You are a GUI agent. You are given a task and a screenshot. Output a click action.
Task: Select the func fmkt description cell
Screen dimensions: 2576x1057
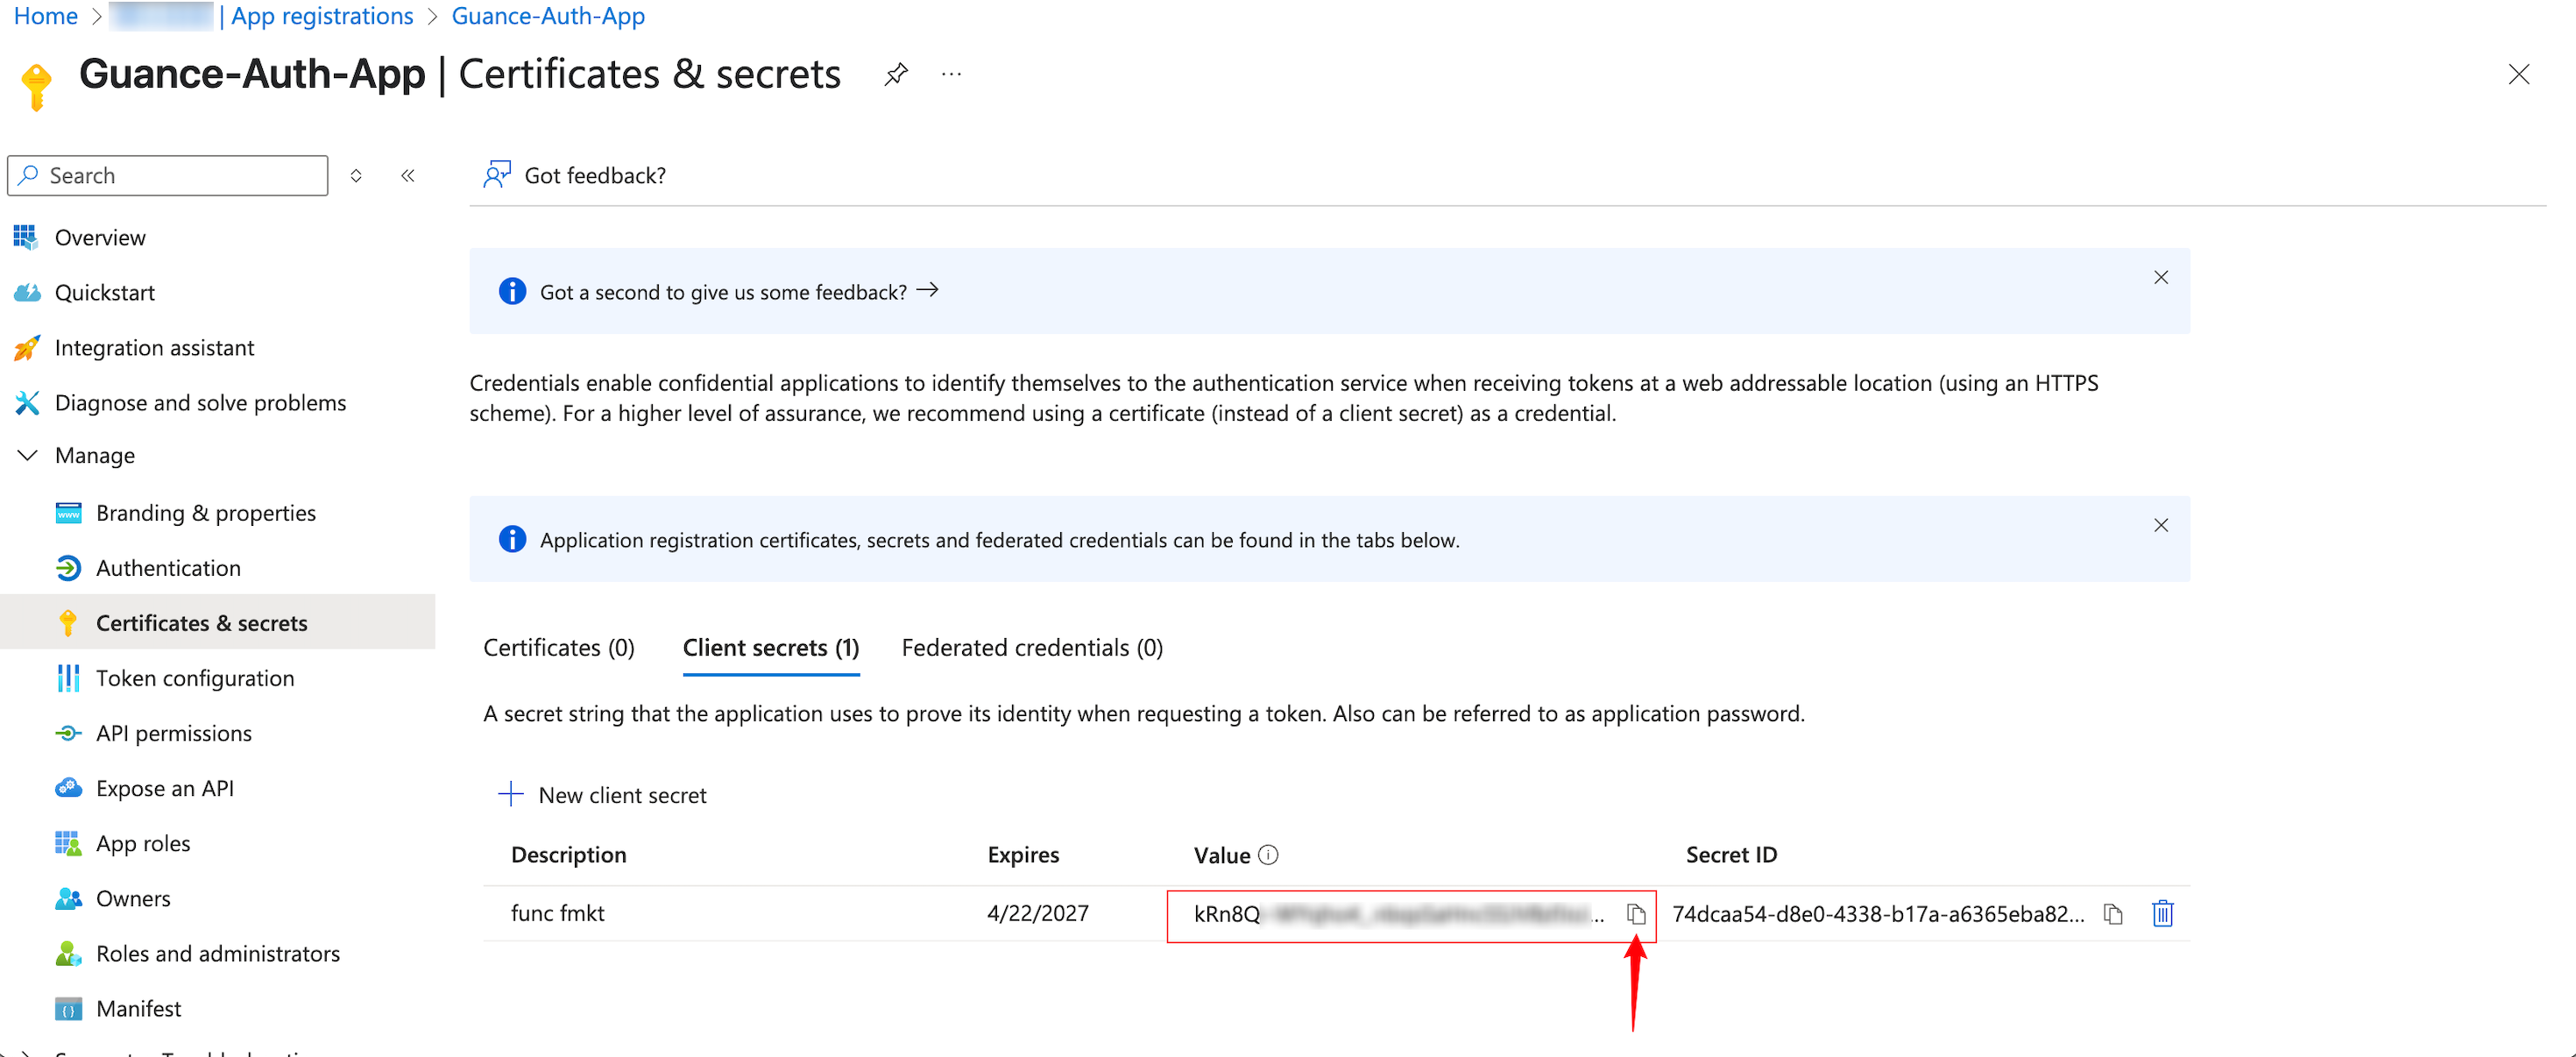pyautogui.click(x=558, y=914)
